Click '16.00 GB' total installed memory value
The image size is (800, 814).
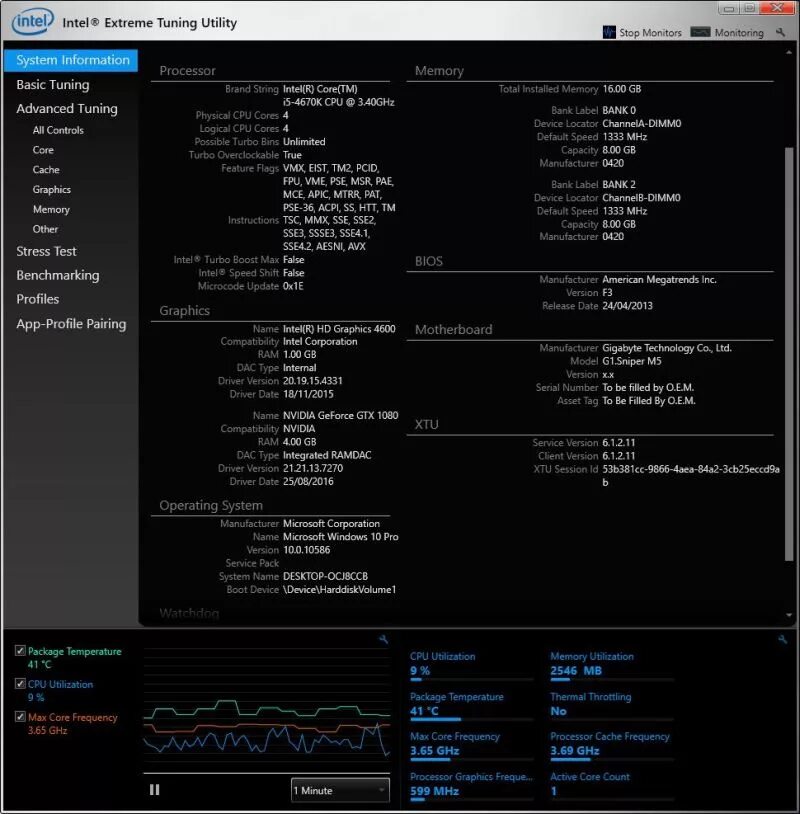pyautogui.click(x=621, y=89)
